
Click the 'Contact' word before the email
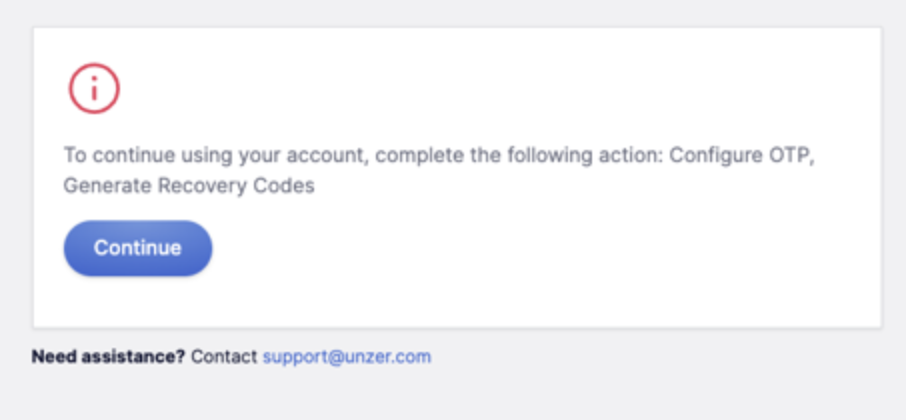[x=224, y=356]
